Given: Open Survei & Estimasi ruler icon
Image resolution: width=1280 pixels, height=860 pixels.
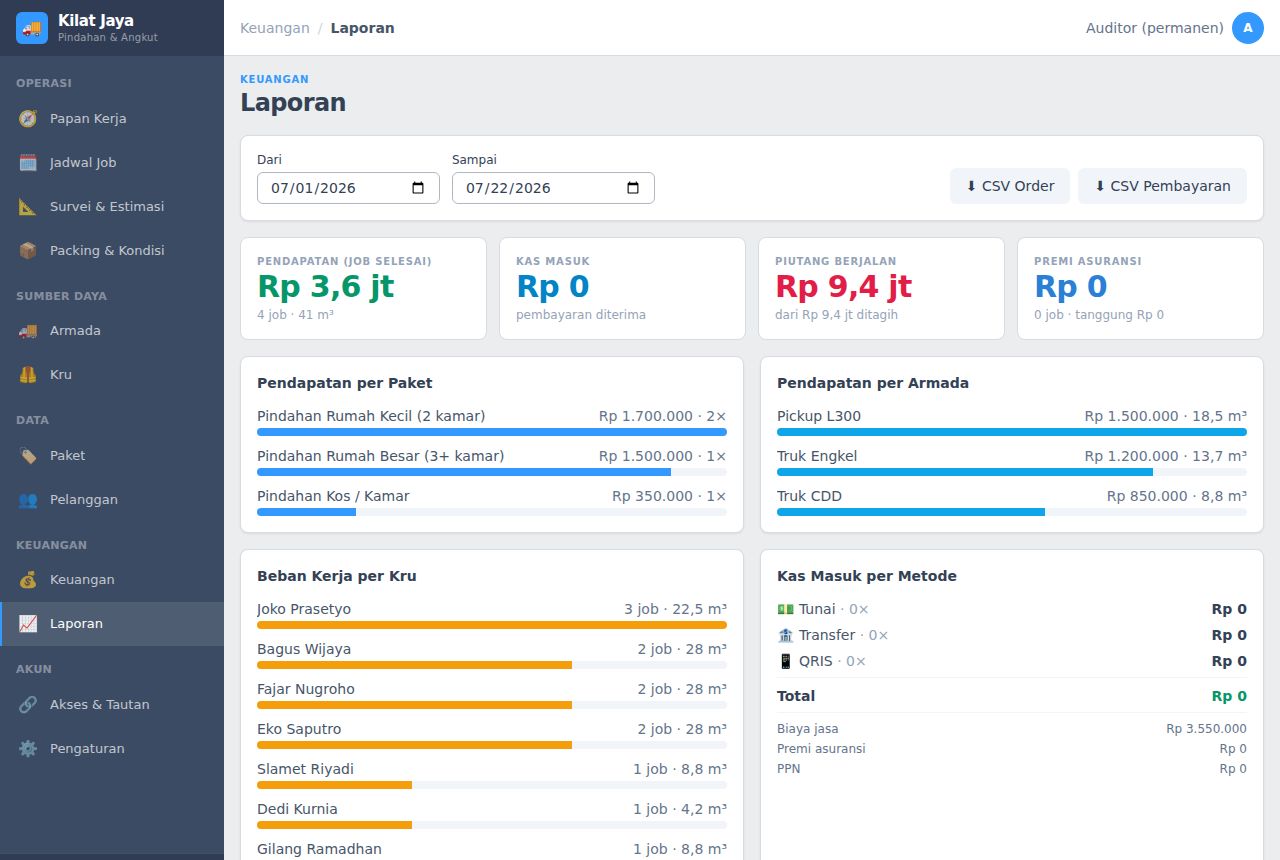Looking at the screenshot, I should [28, 207].
